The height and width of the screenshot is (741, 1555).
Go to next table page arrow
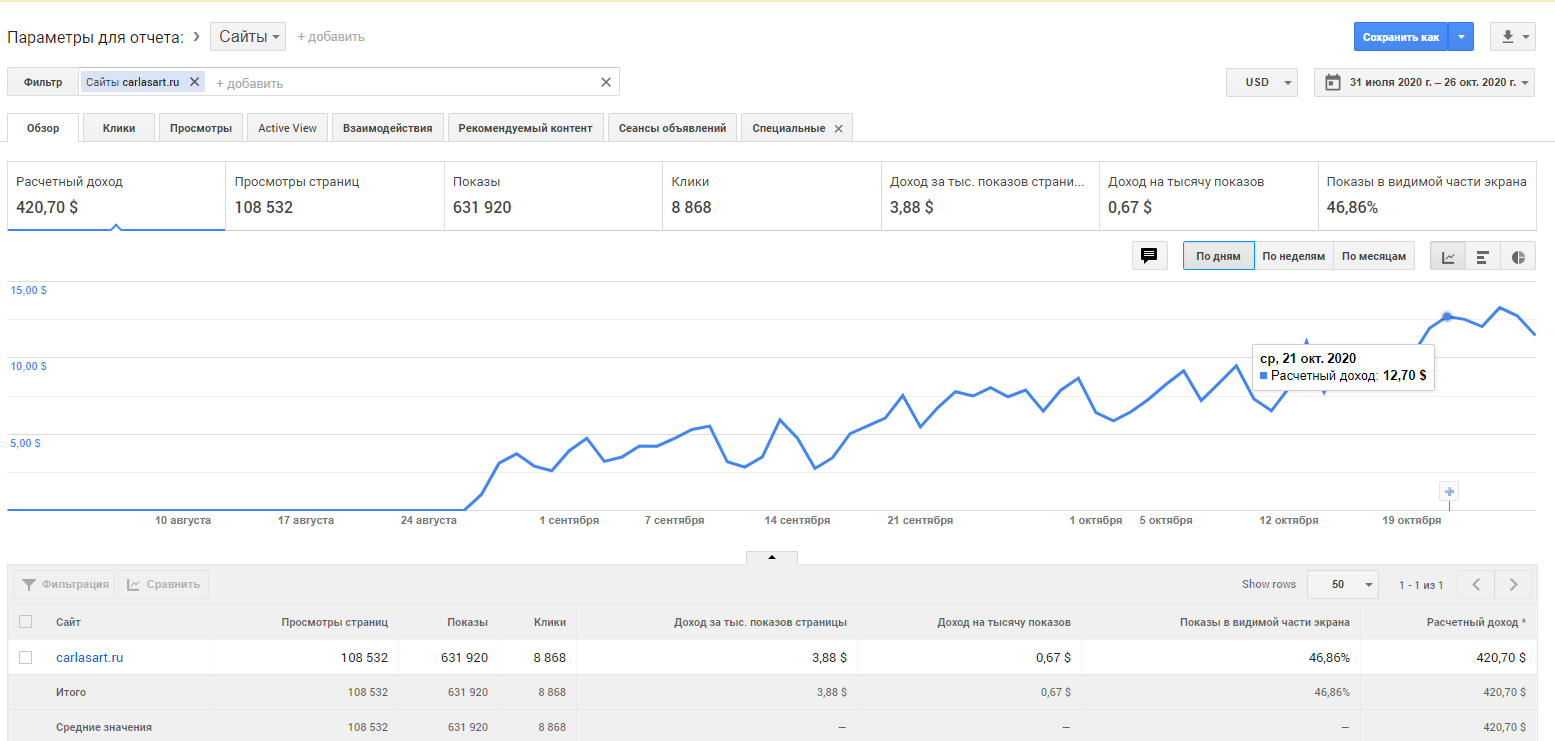[1513, 584]
